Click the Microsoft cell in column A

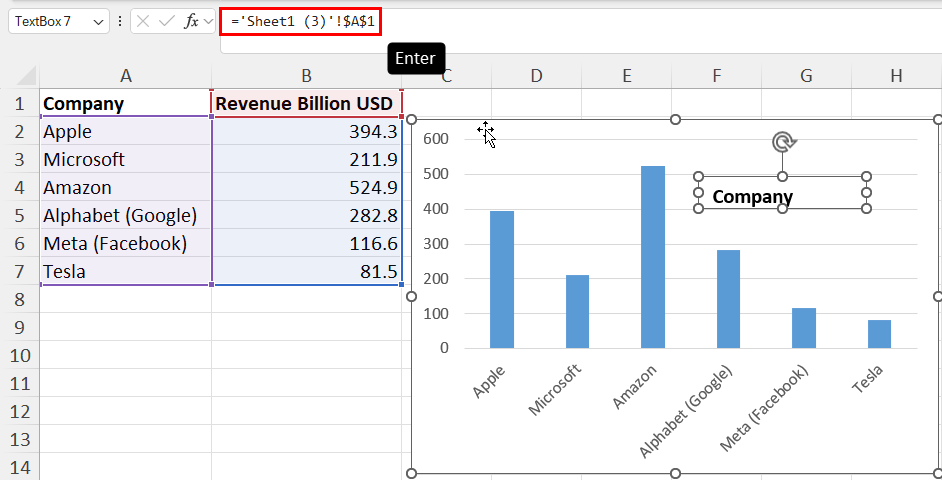[126, 159]
